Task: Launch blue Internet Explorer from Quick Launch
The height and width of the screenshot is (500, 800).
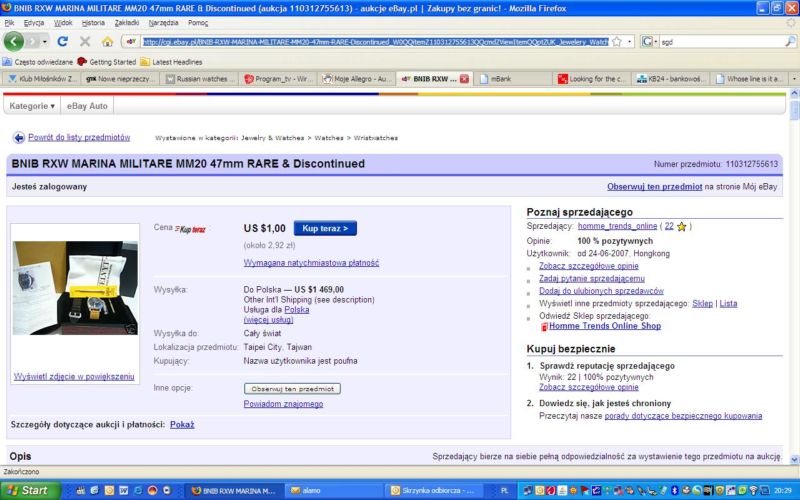Action: (x=138, y=490)
